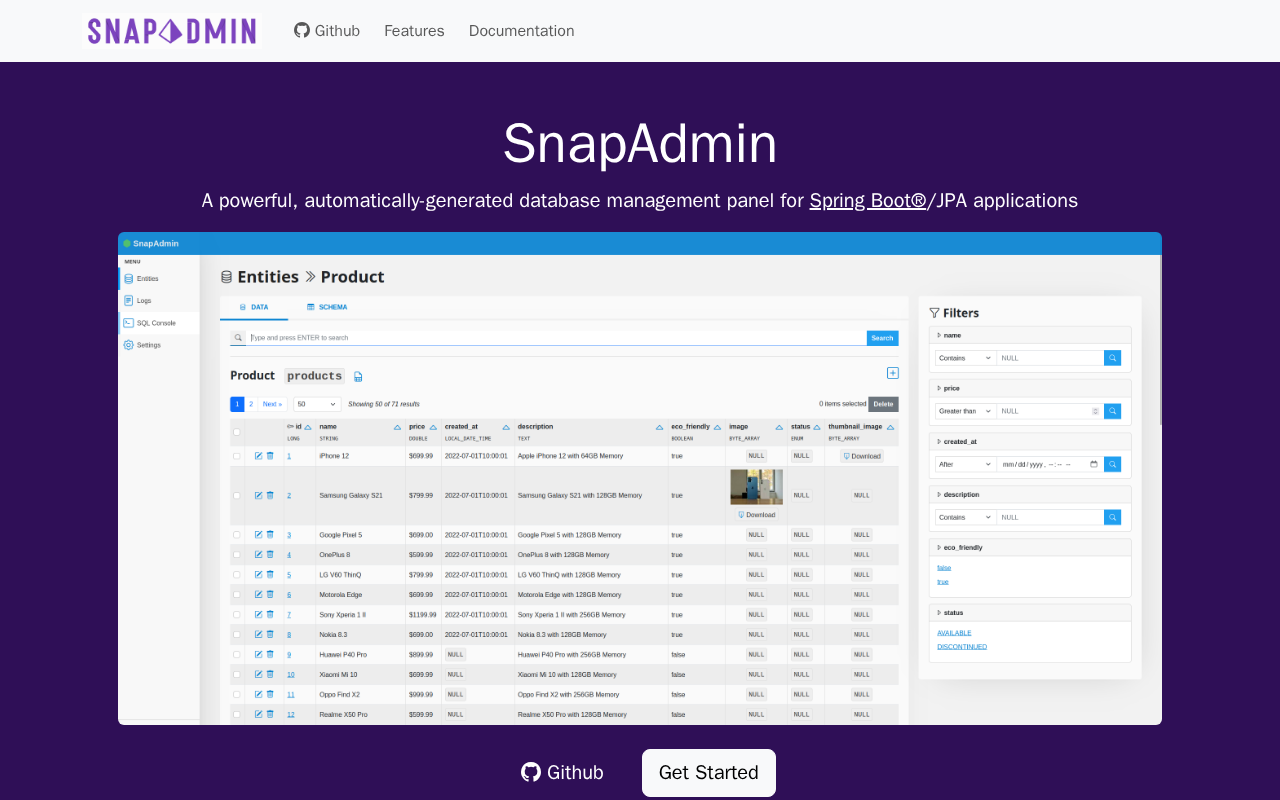Open the page size dropdown showing 50

tap(317, 404)
